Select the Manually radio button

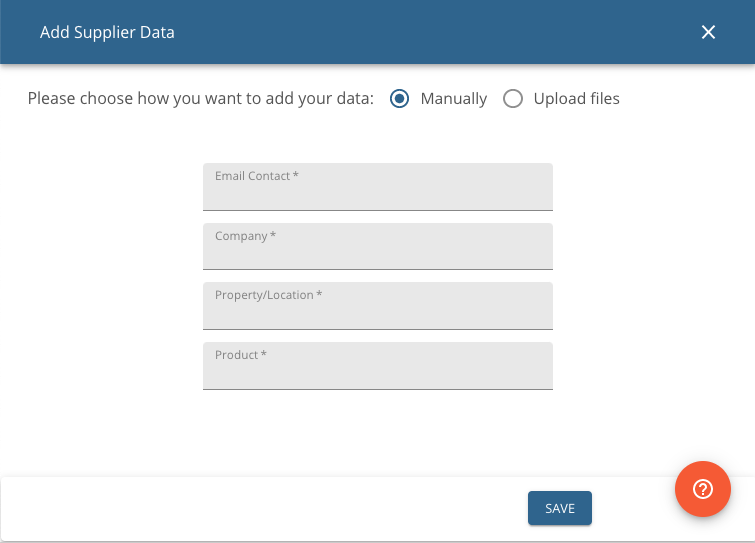pyautogui.click(x=399, y=99)
